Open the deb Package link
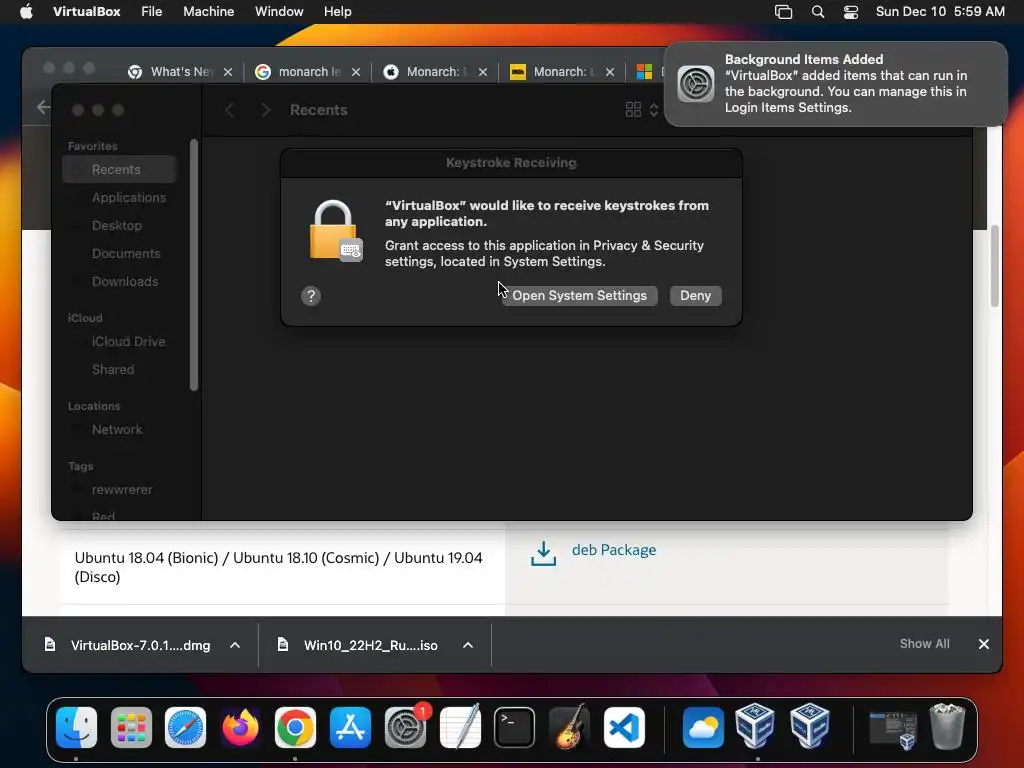The image size is (1024, 768). tap(614, 550)
